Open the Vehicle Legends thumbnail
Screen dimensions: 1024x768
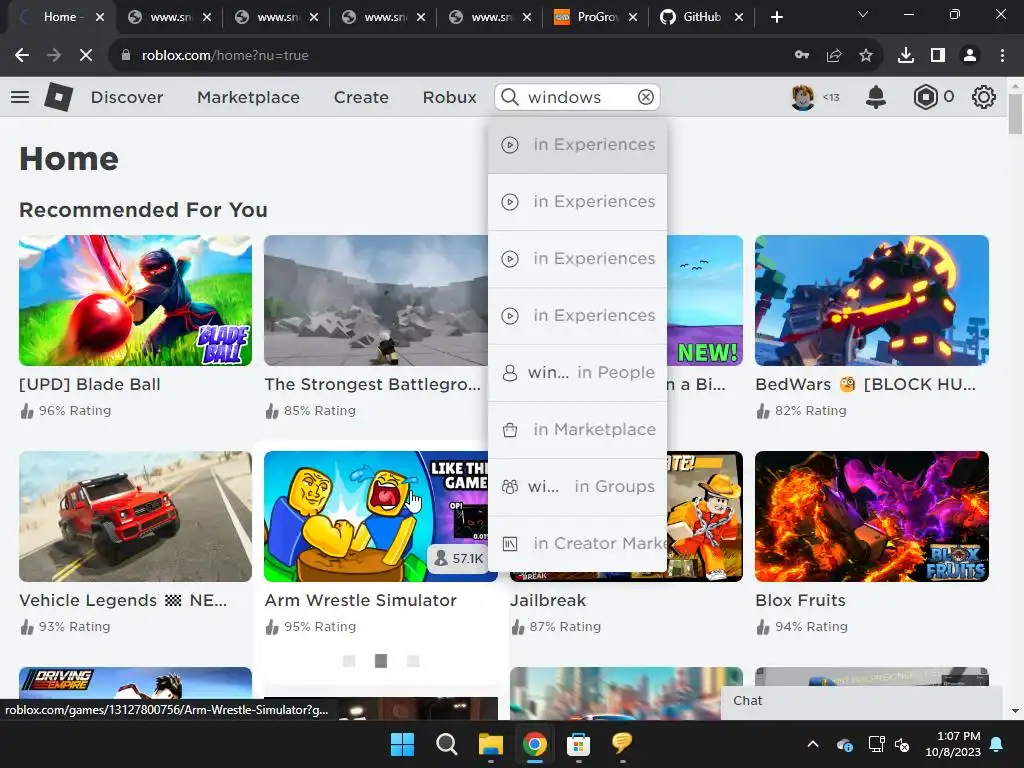click(135, 517)
